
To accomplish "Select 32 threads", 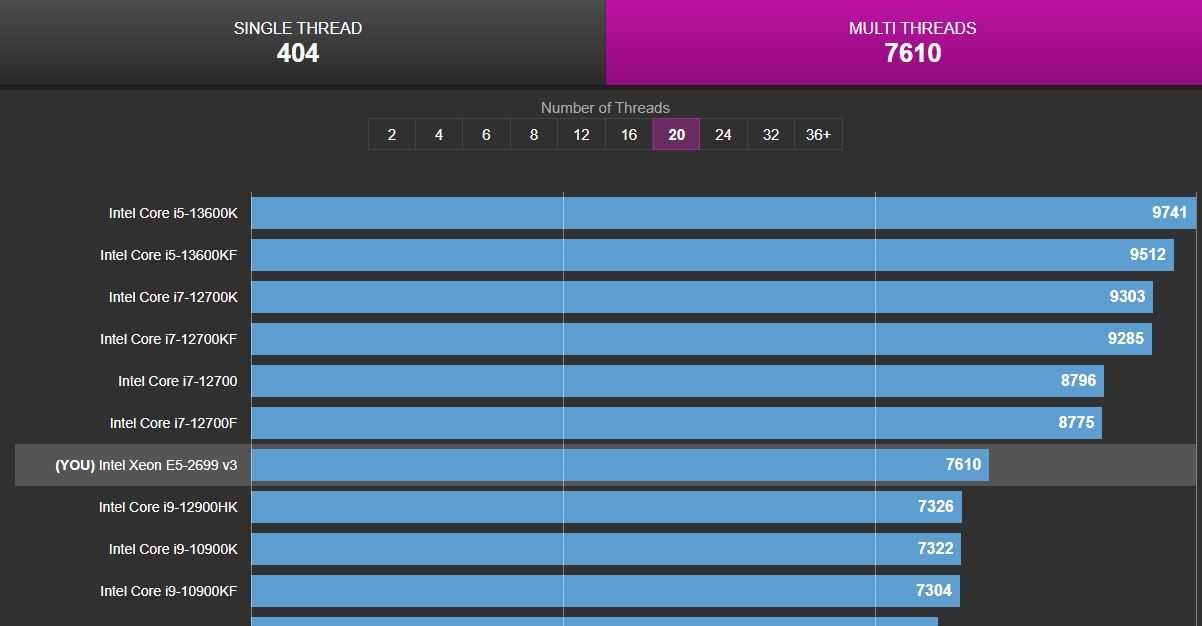I will click(x=771, y=134).
